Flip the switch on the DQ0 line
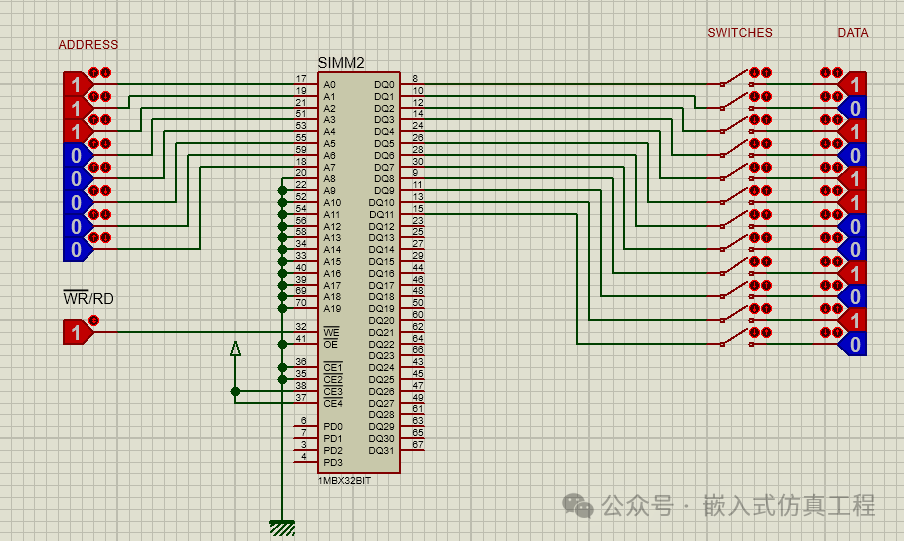 coord(735,80)
